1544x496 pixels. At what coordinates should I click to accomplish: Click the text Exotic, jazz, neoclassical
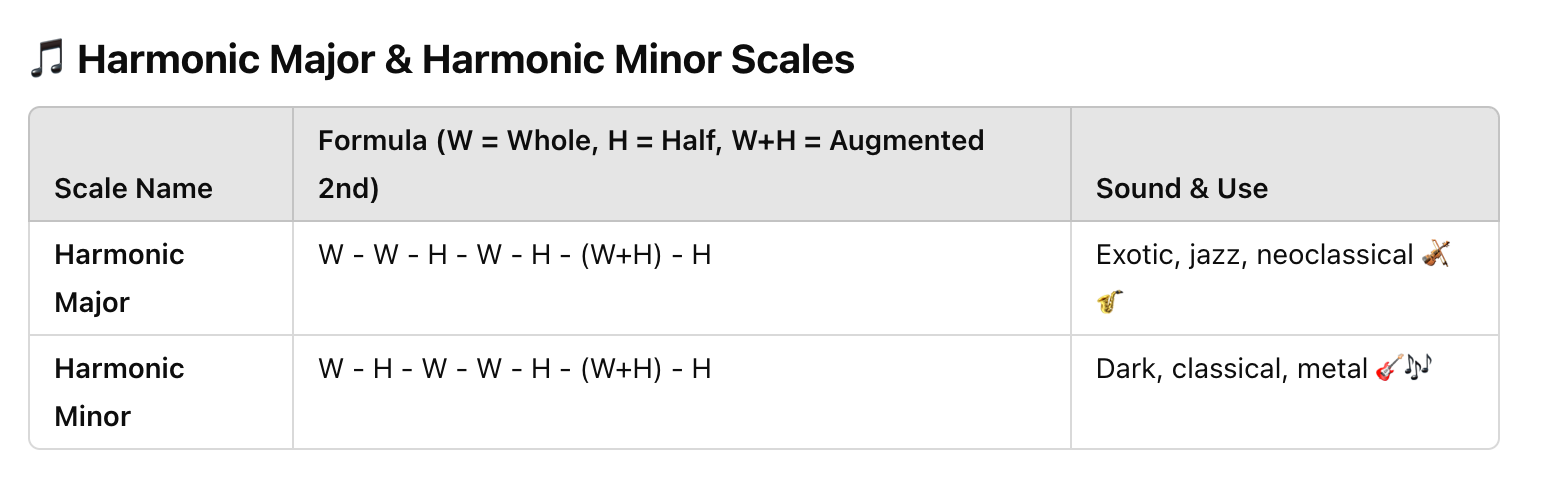(1254, 255)
